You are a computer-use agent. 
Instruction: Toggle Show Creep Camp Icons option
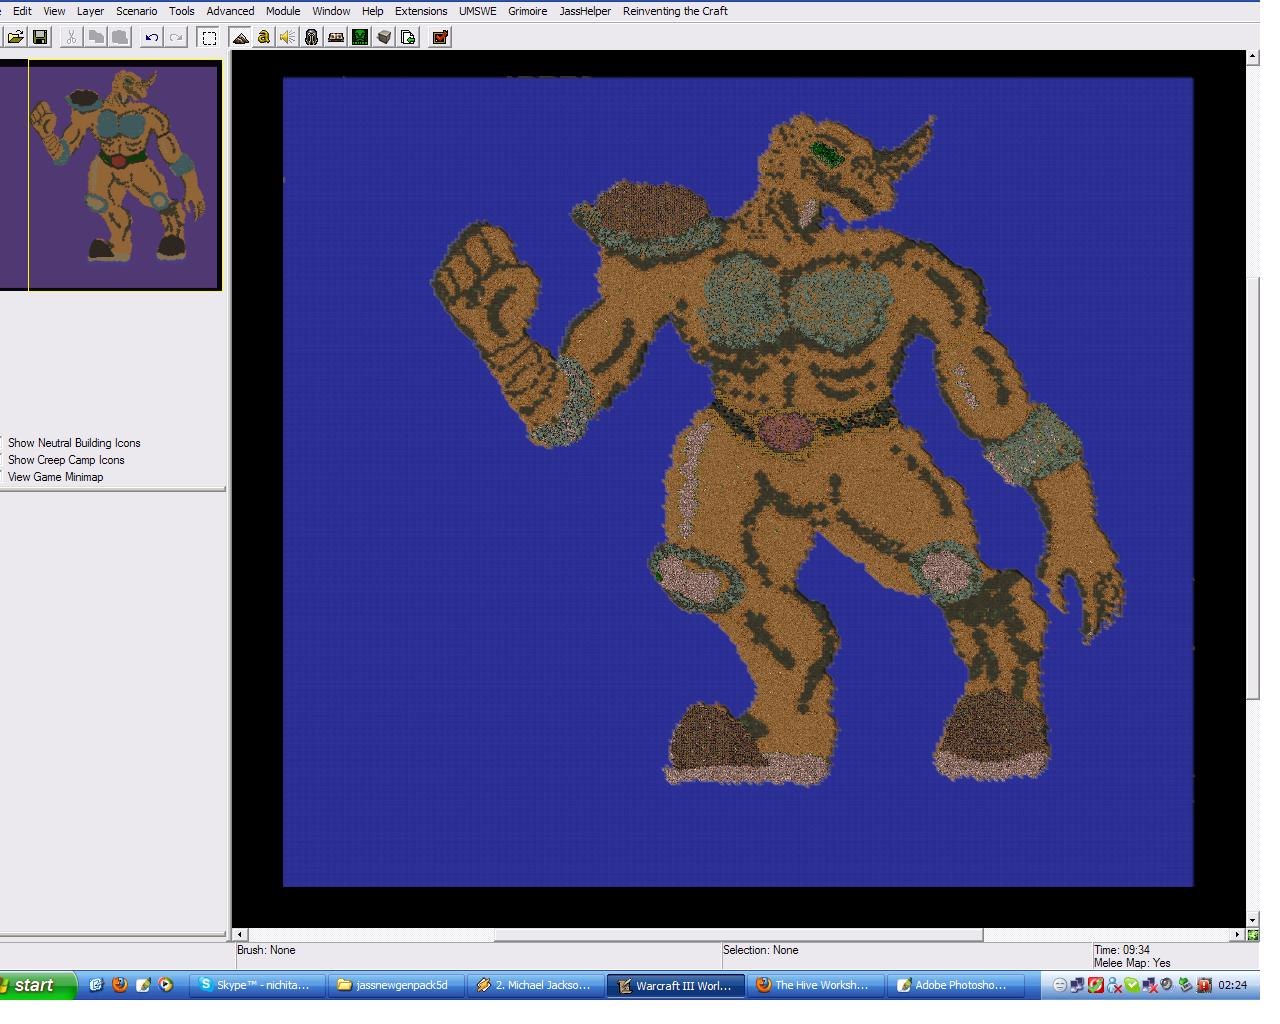66,460
